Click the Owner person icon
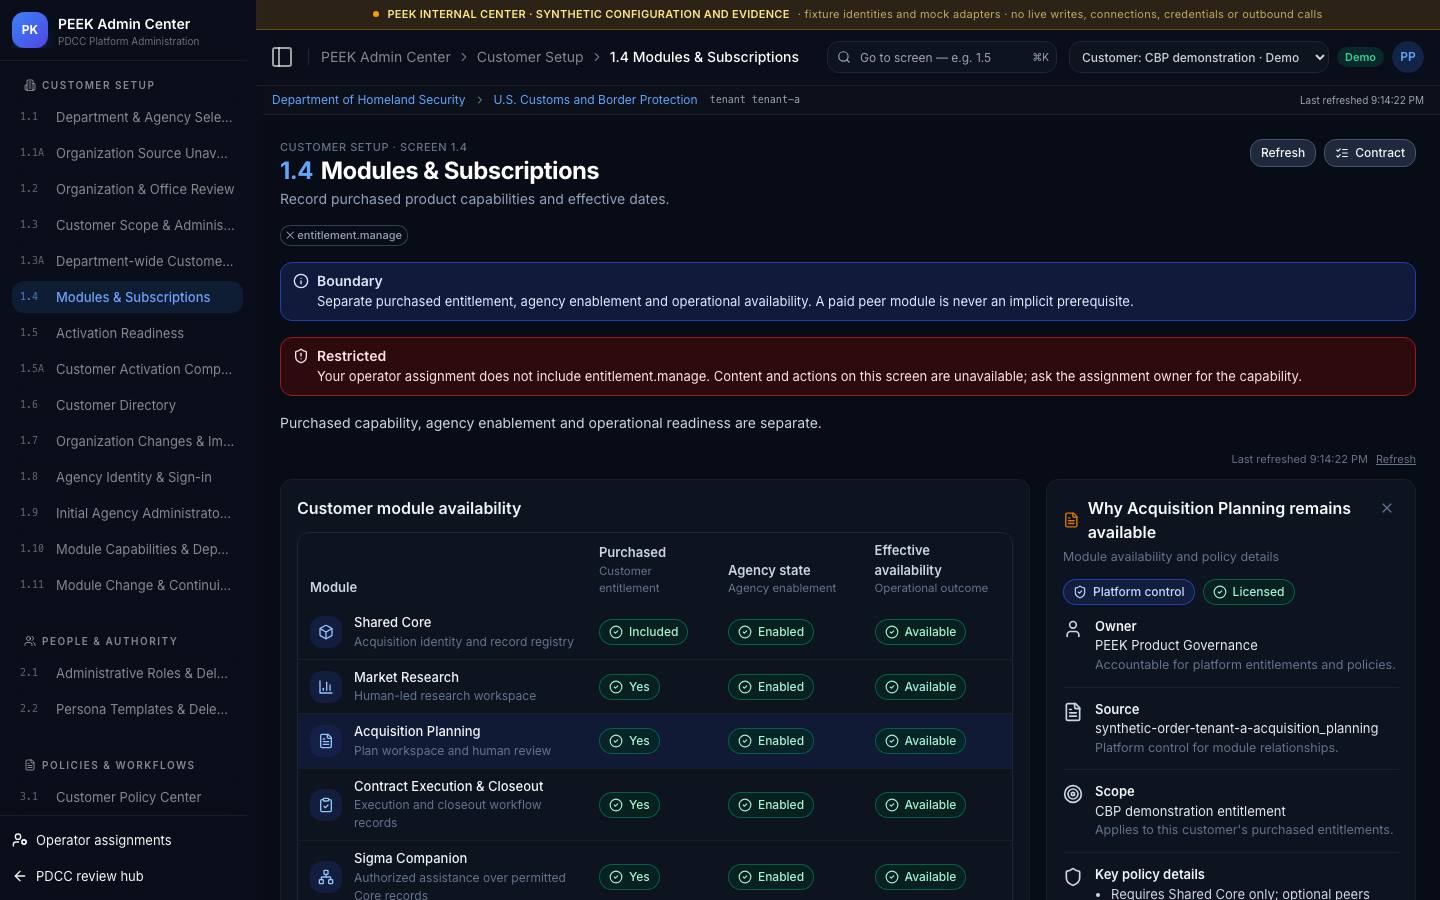The image size is (1440, 900). (x=1073, y=629)
